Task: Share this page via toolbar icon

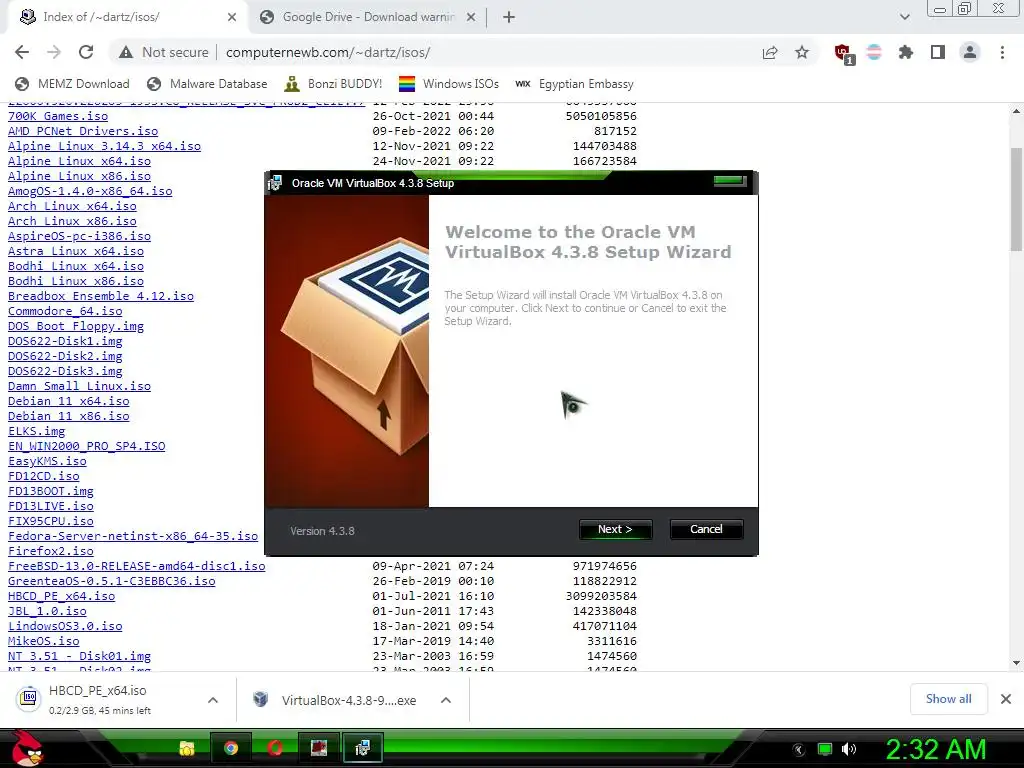Action: tap(770, 52)
